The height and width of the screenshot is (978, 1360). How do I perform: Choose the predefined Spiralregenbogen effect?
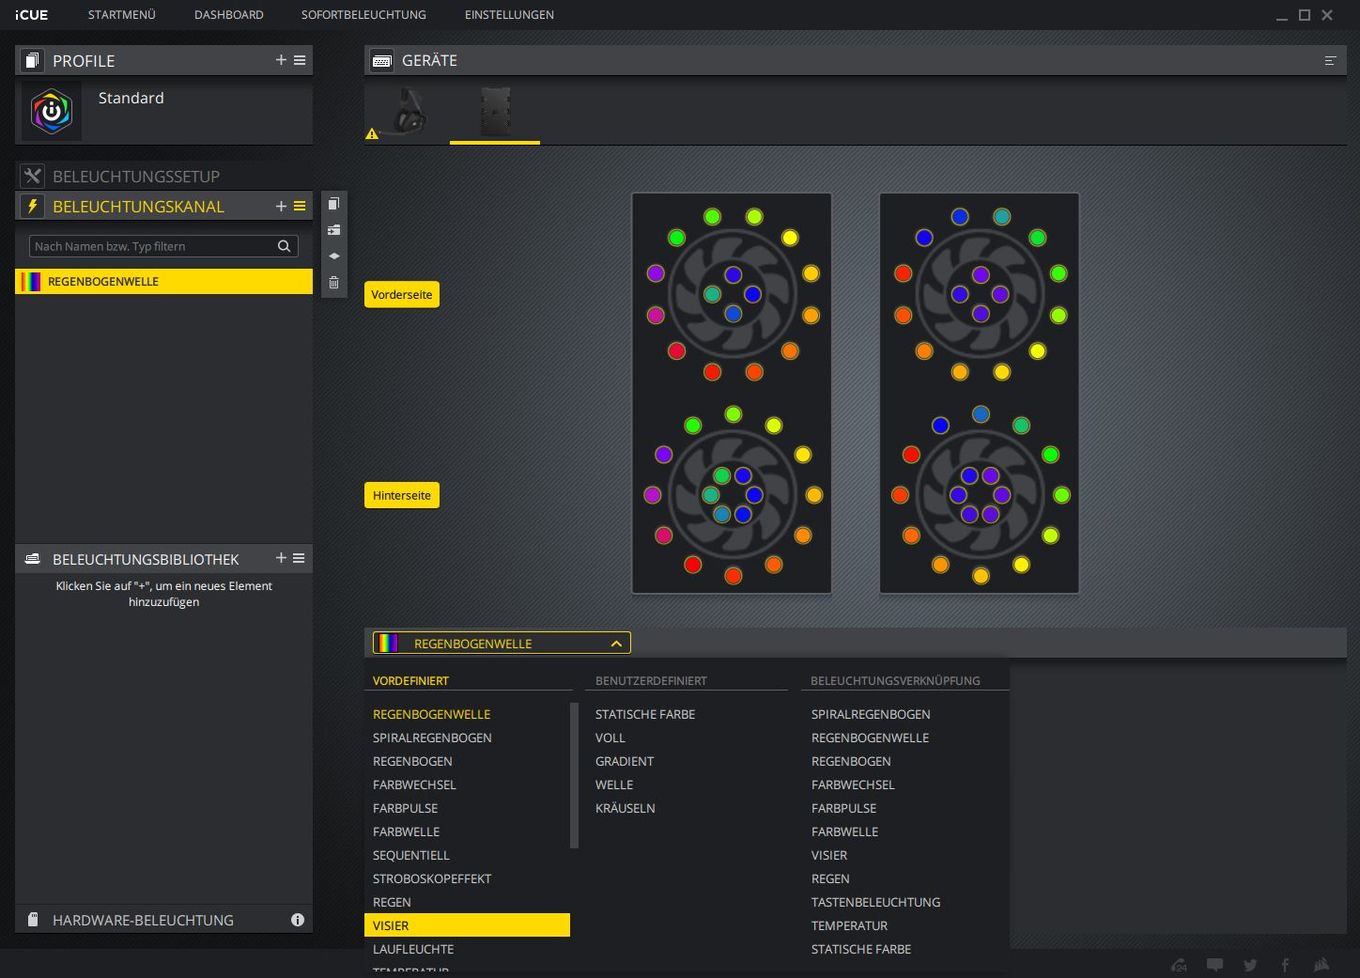coord(432,737)
